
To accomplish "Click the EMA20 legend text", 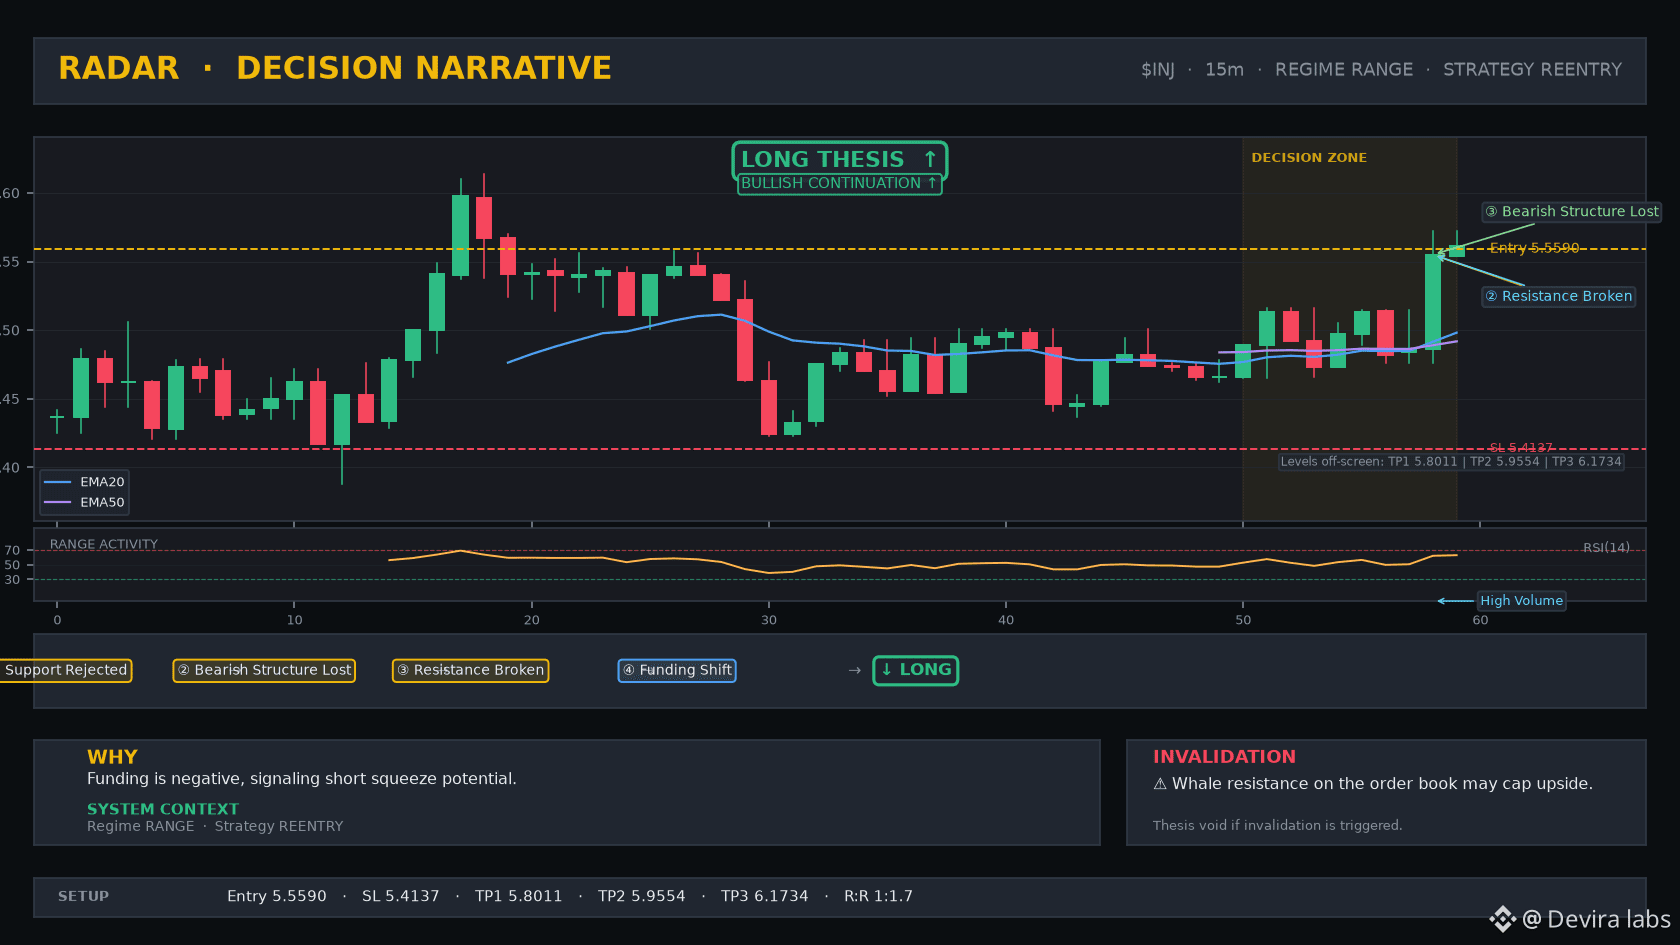I will (x=102, y=482).
